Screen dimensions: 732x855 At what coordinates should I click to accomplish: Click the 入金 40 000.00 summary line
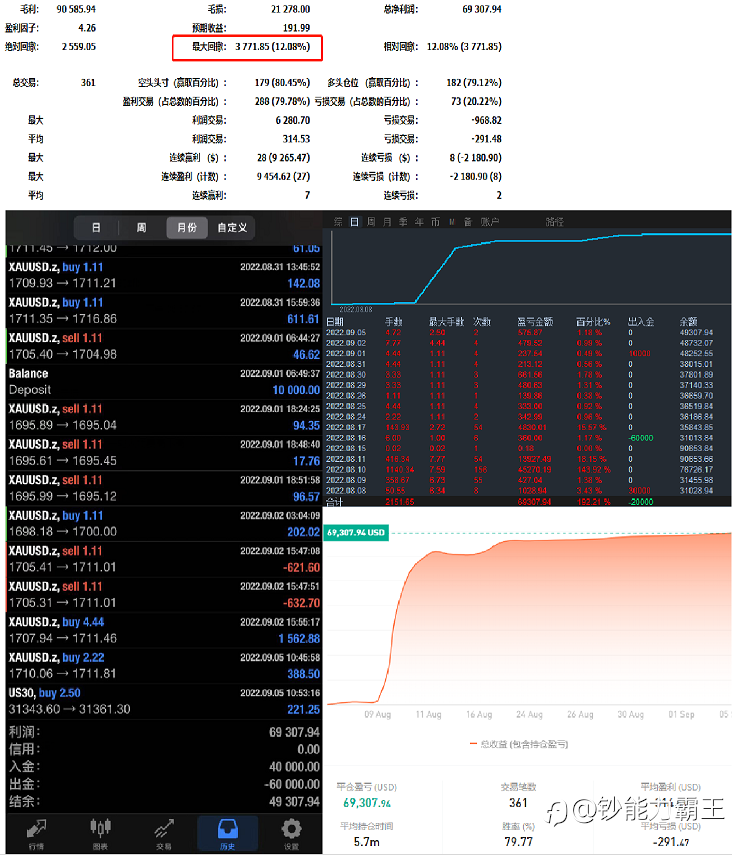(164, 767)
